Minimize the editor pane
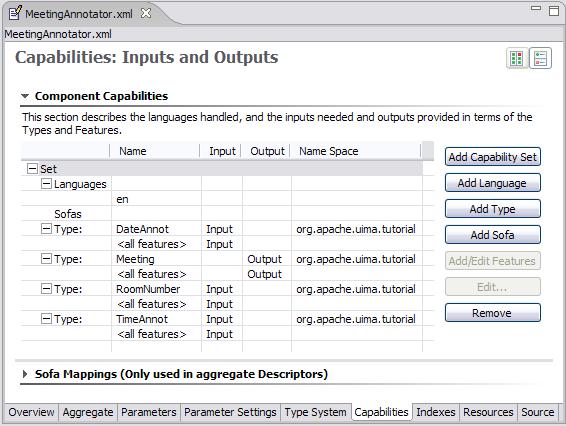The image size is (566, 426). [536, 8]
